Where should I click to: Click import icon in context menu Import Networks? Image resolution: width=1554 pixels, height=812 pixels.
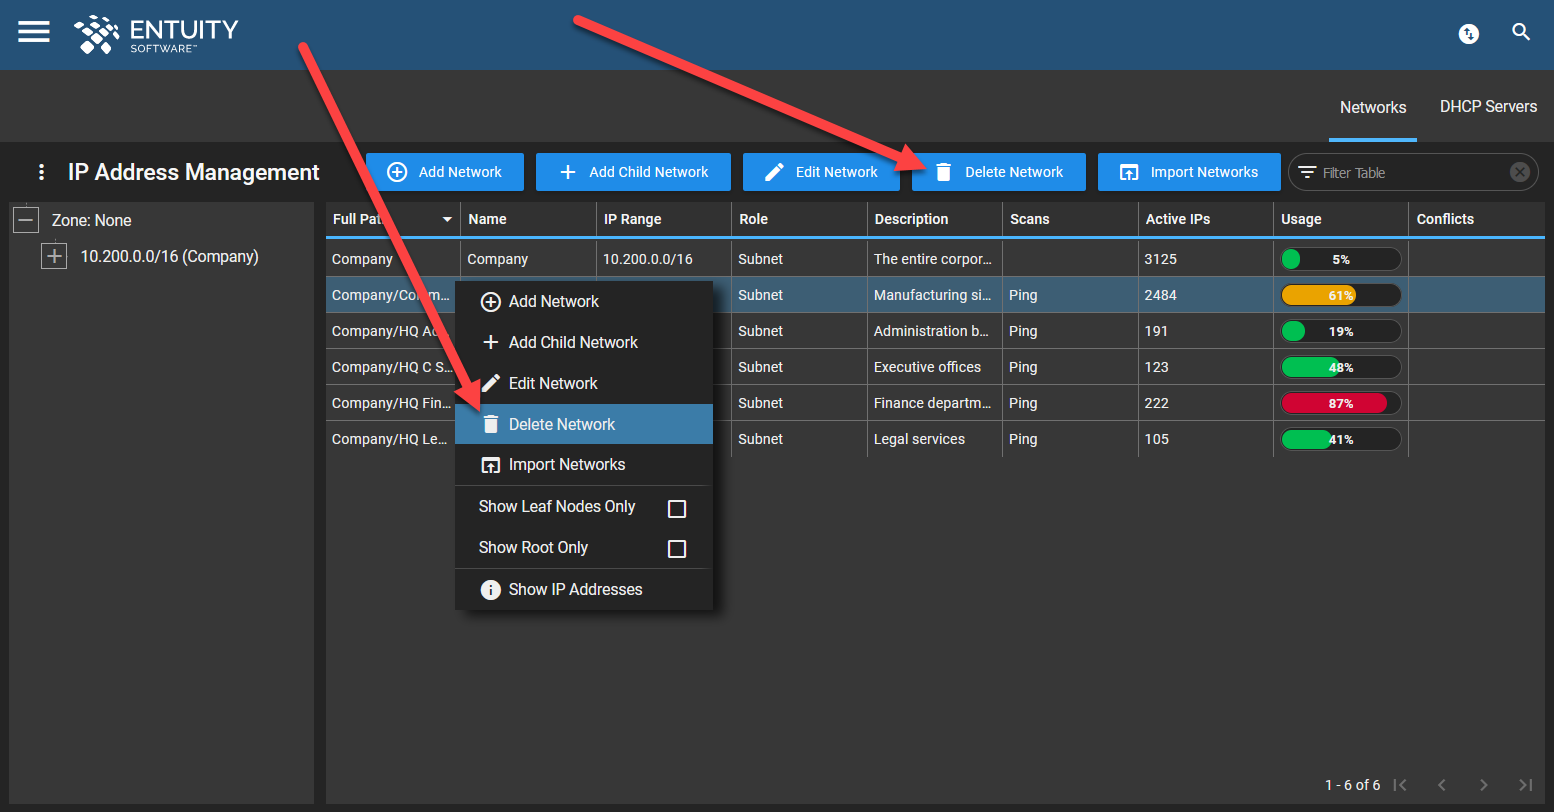click(x=490, y=465)
